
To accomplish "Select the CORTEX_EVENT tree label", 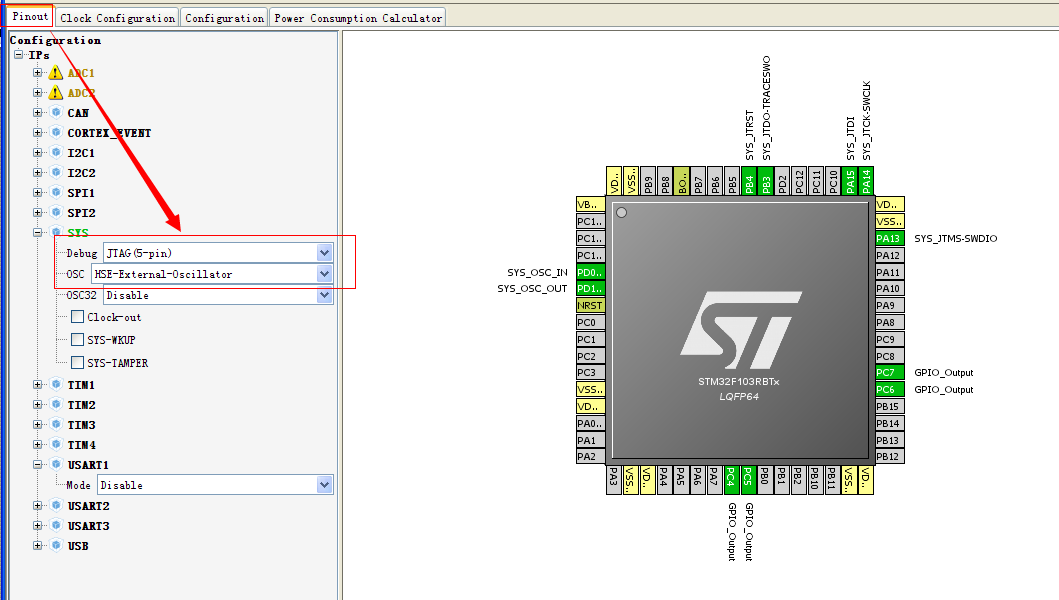I will point(109,133).
